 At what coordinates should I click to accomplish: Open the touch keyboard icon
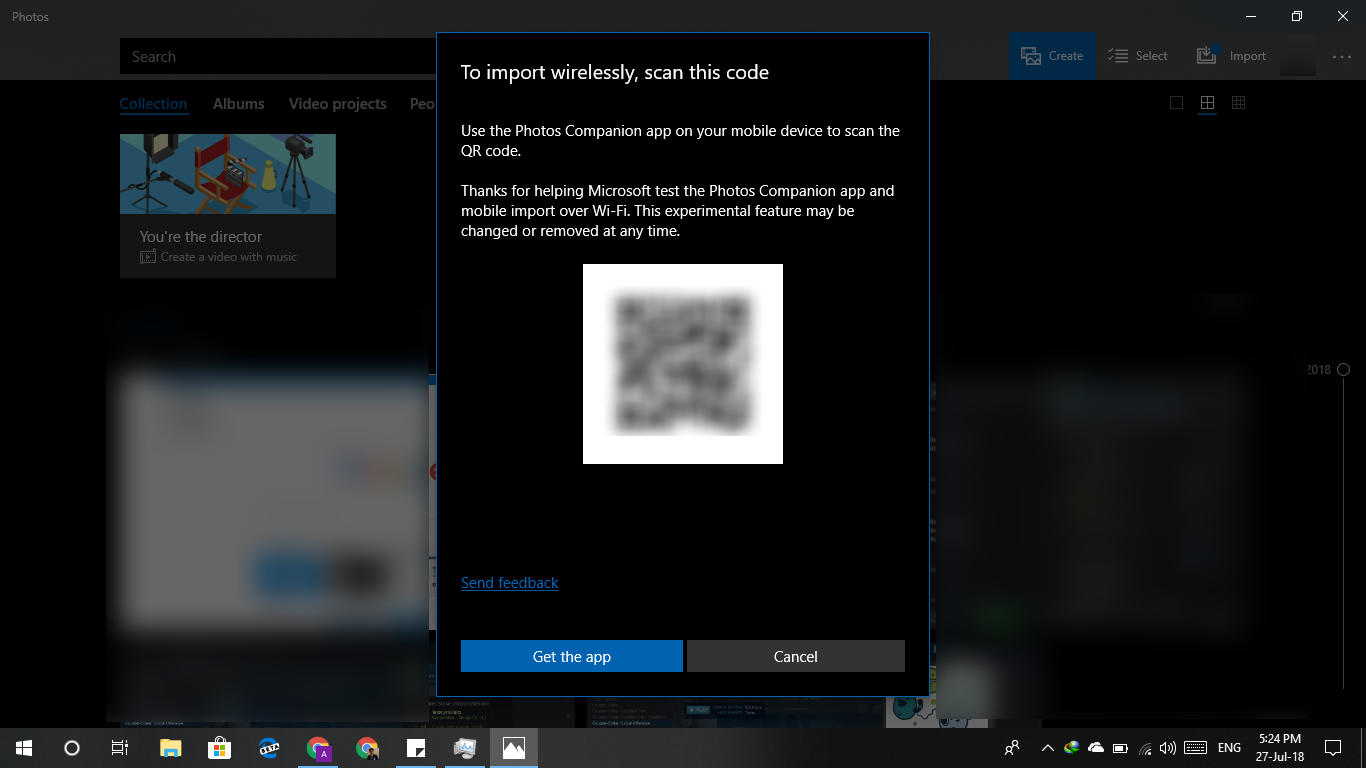[1195, 748]
